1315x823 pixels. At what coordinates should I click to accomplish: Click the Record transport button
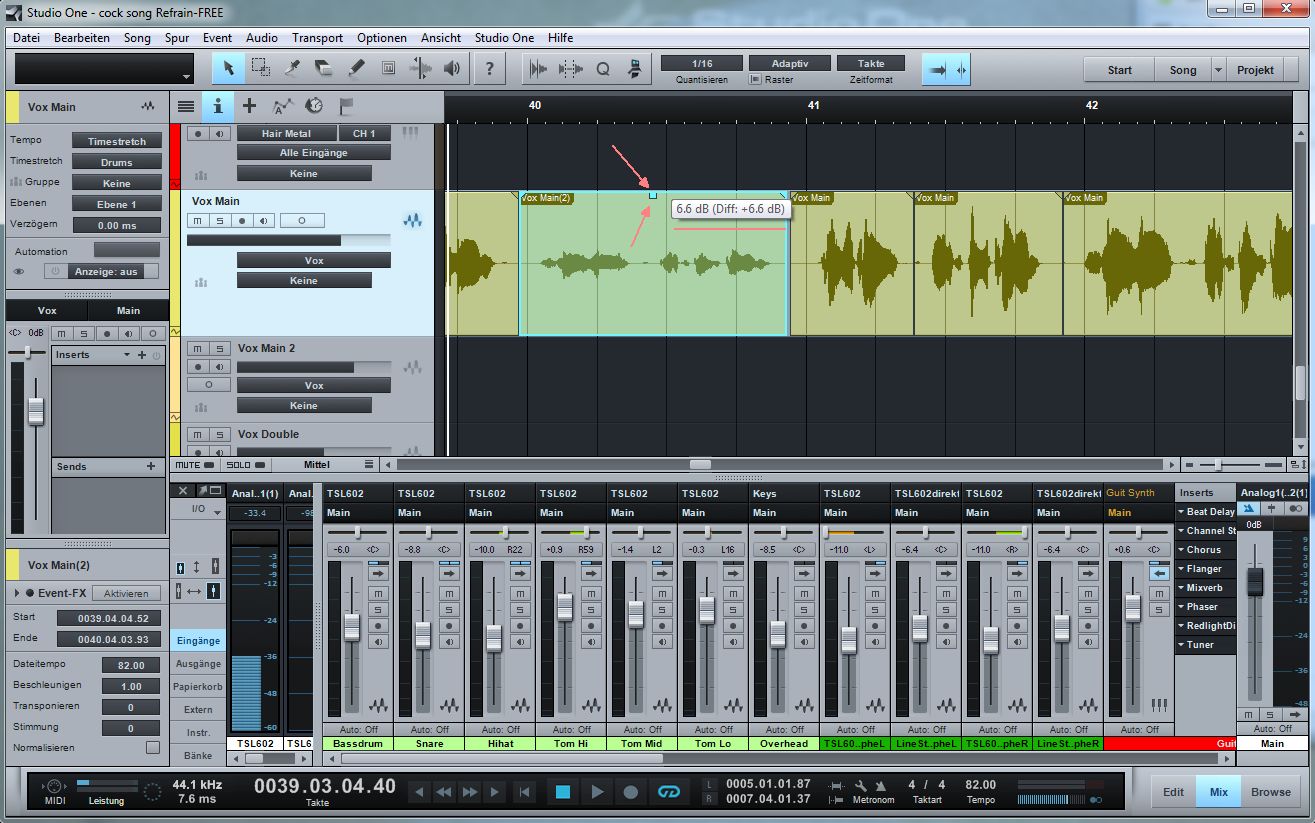[x=631, y=792]
